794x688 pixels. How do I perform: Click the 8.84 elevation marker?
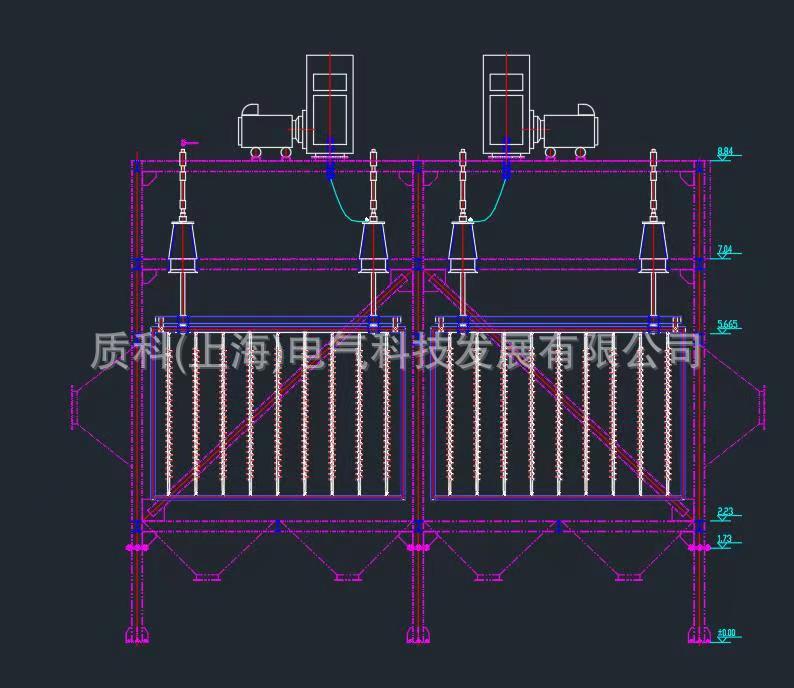[x=725, y=152]
